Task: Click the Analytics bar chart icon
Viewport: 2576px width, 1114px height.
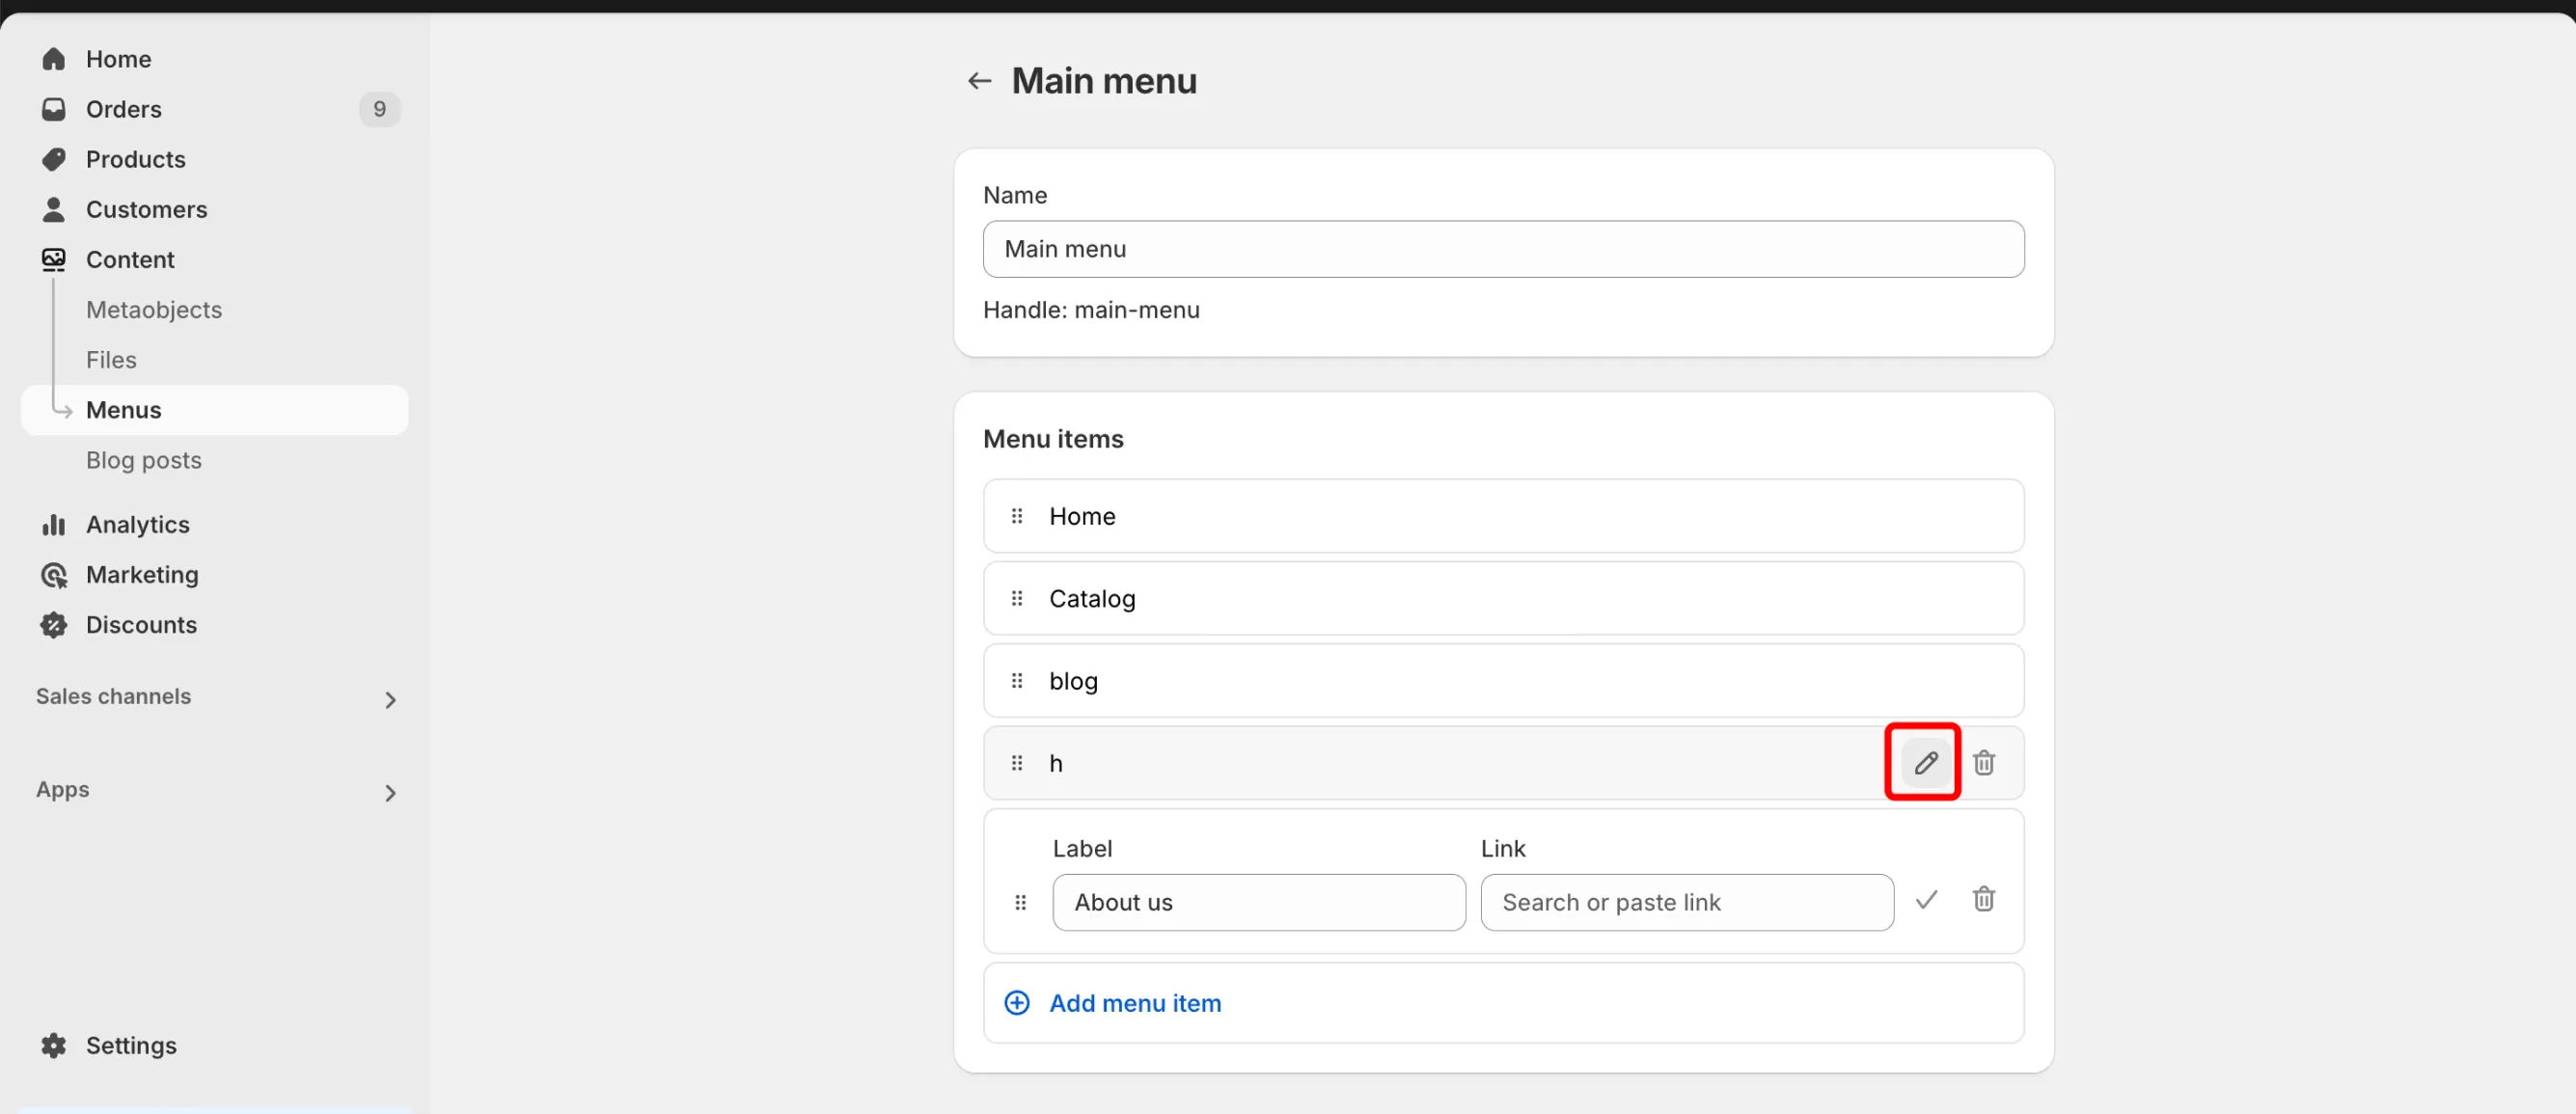Action: click(54, 524)
